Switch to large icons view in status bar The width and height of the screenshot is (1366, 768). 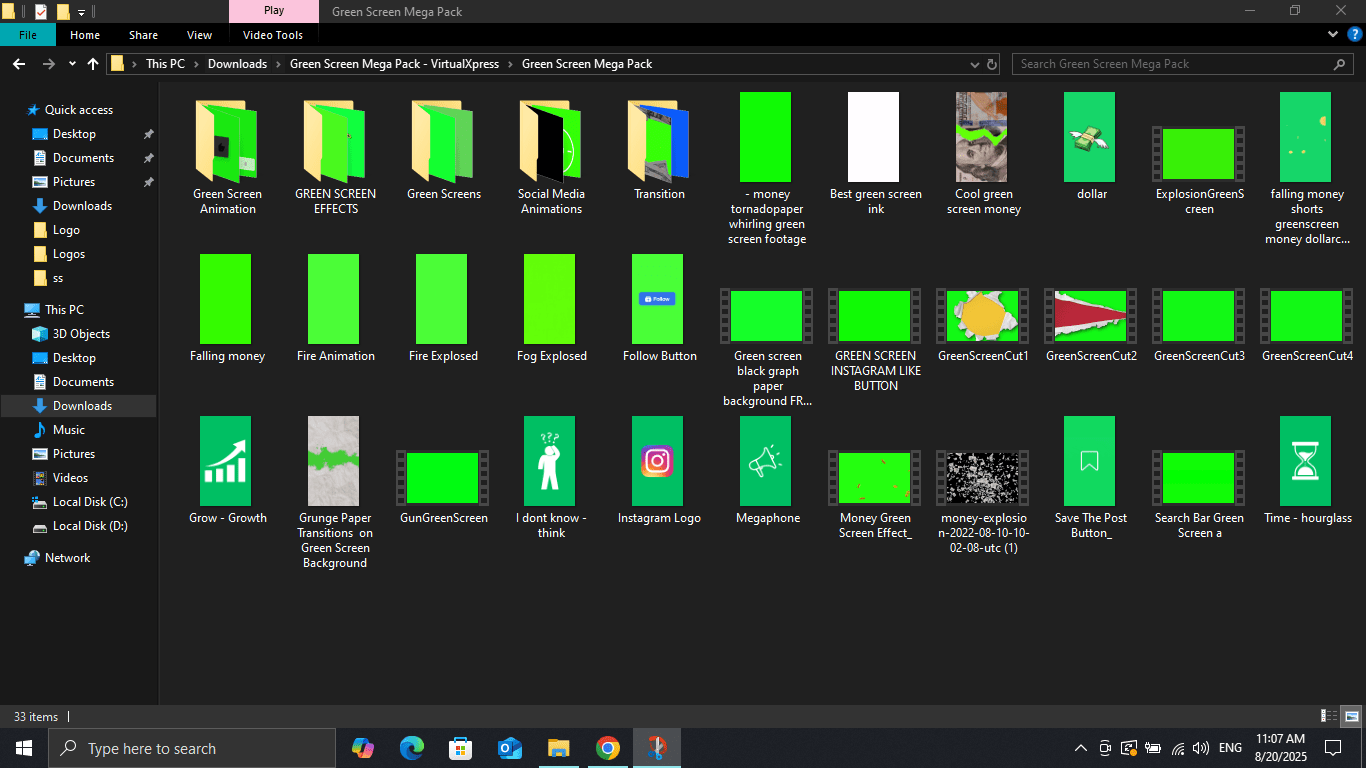(x=1351, y=716)
